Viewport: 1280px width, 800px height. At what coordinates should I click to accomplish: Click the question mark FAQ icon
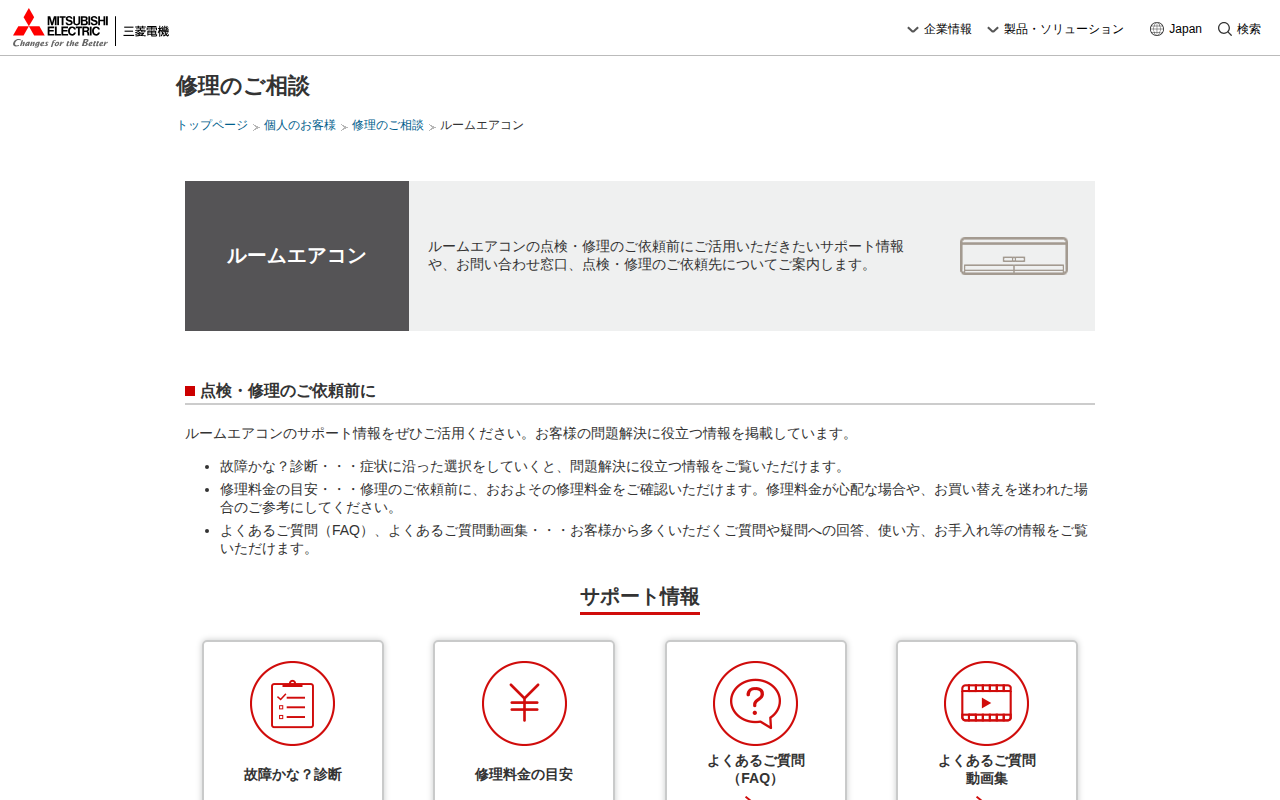(755, 703)
